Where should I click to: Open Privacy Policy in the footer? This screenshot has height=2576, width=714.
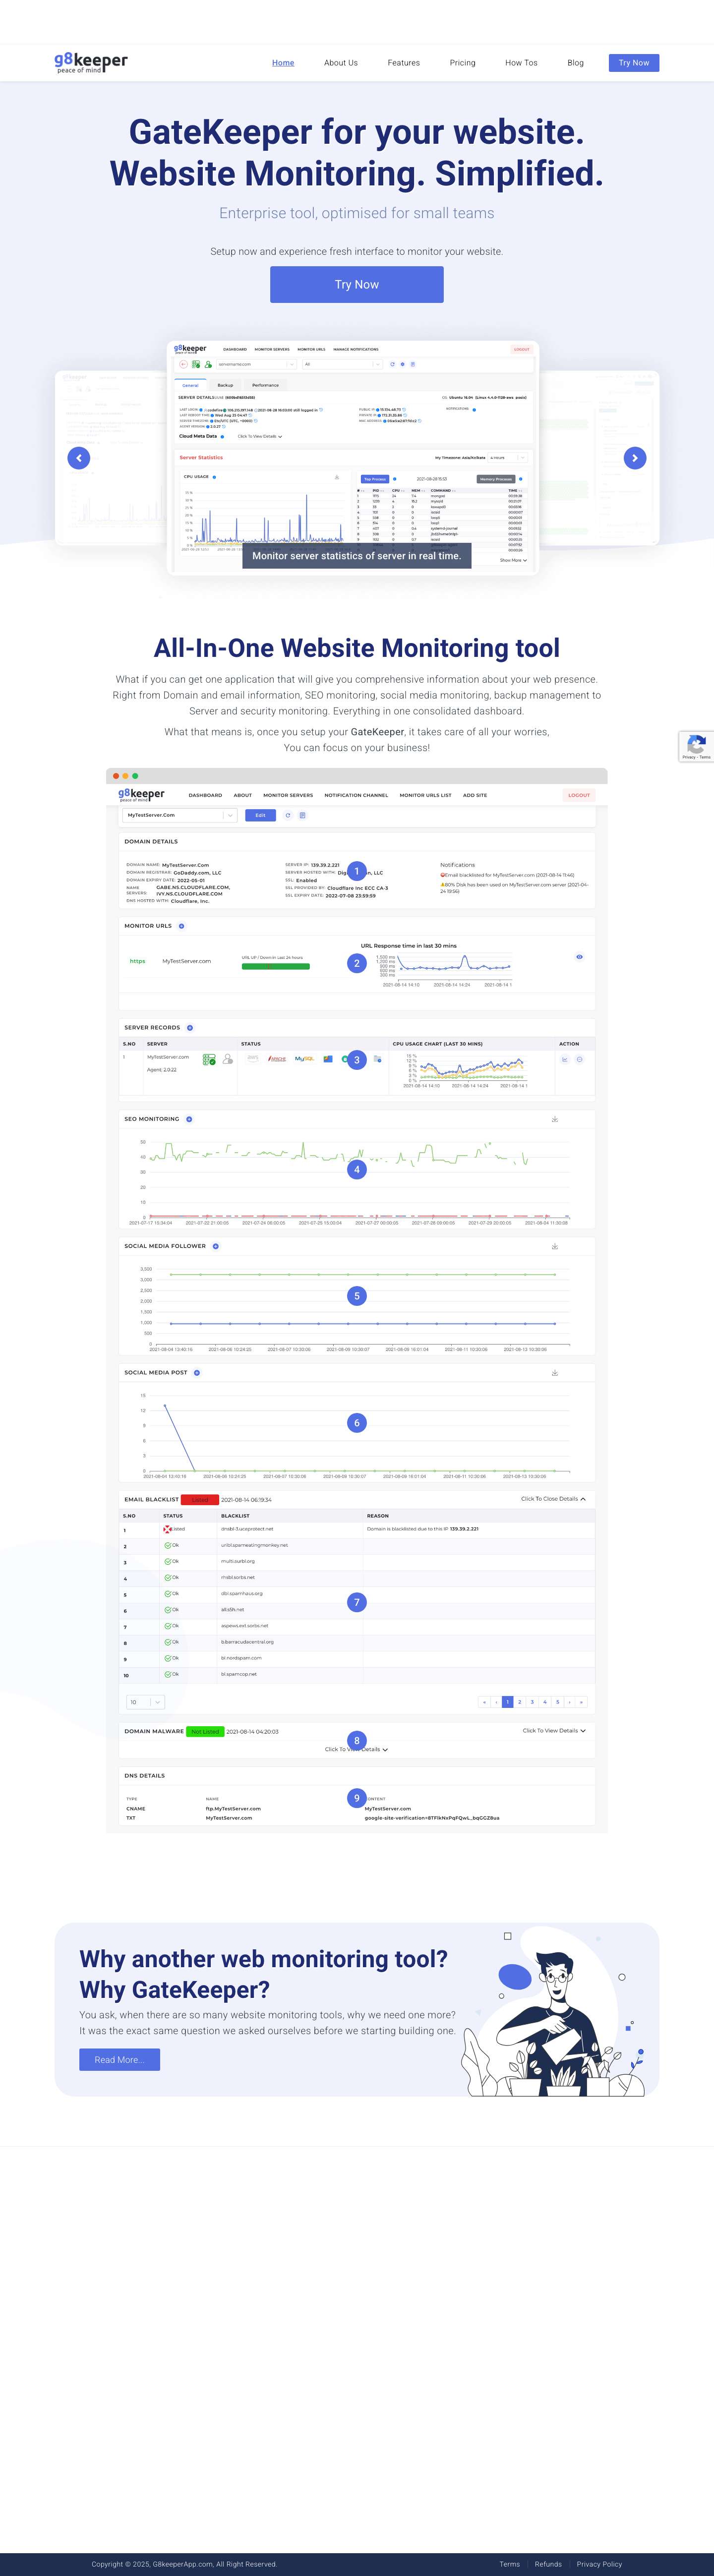[599, 2564]
